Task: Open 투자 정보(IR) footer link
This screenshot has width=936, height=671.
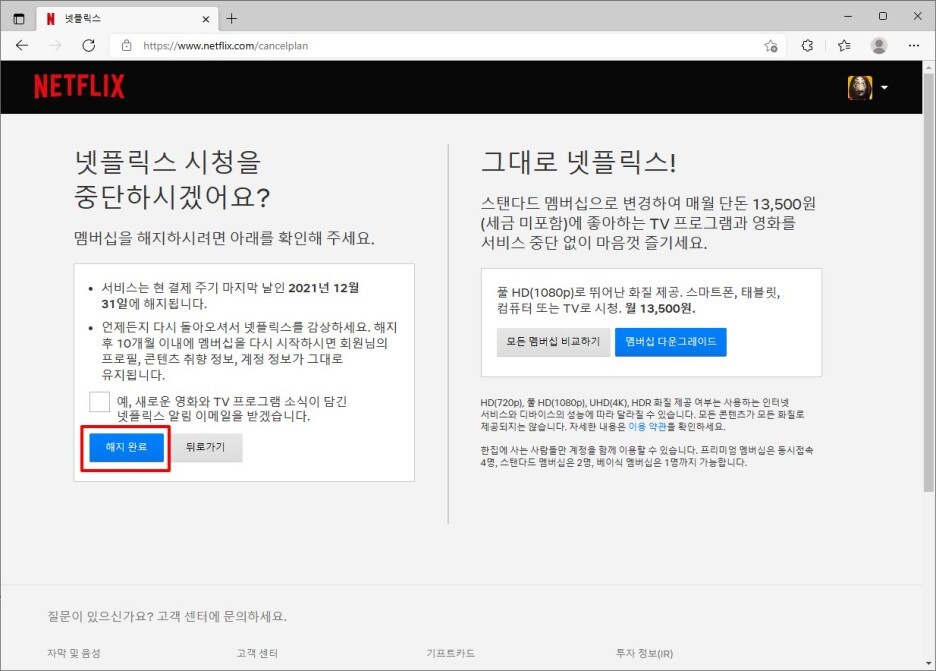Action: [645, 654]
